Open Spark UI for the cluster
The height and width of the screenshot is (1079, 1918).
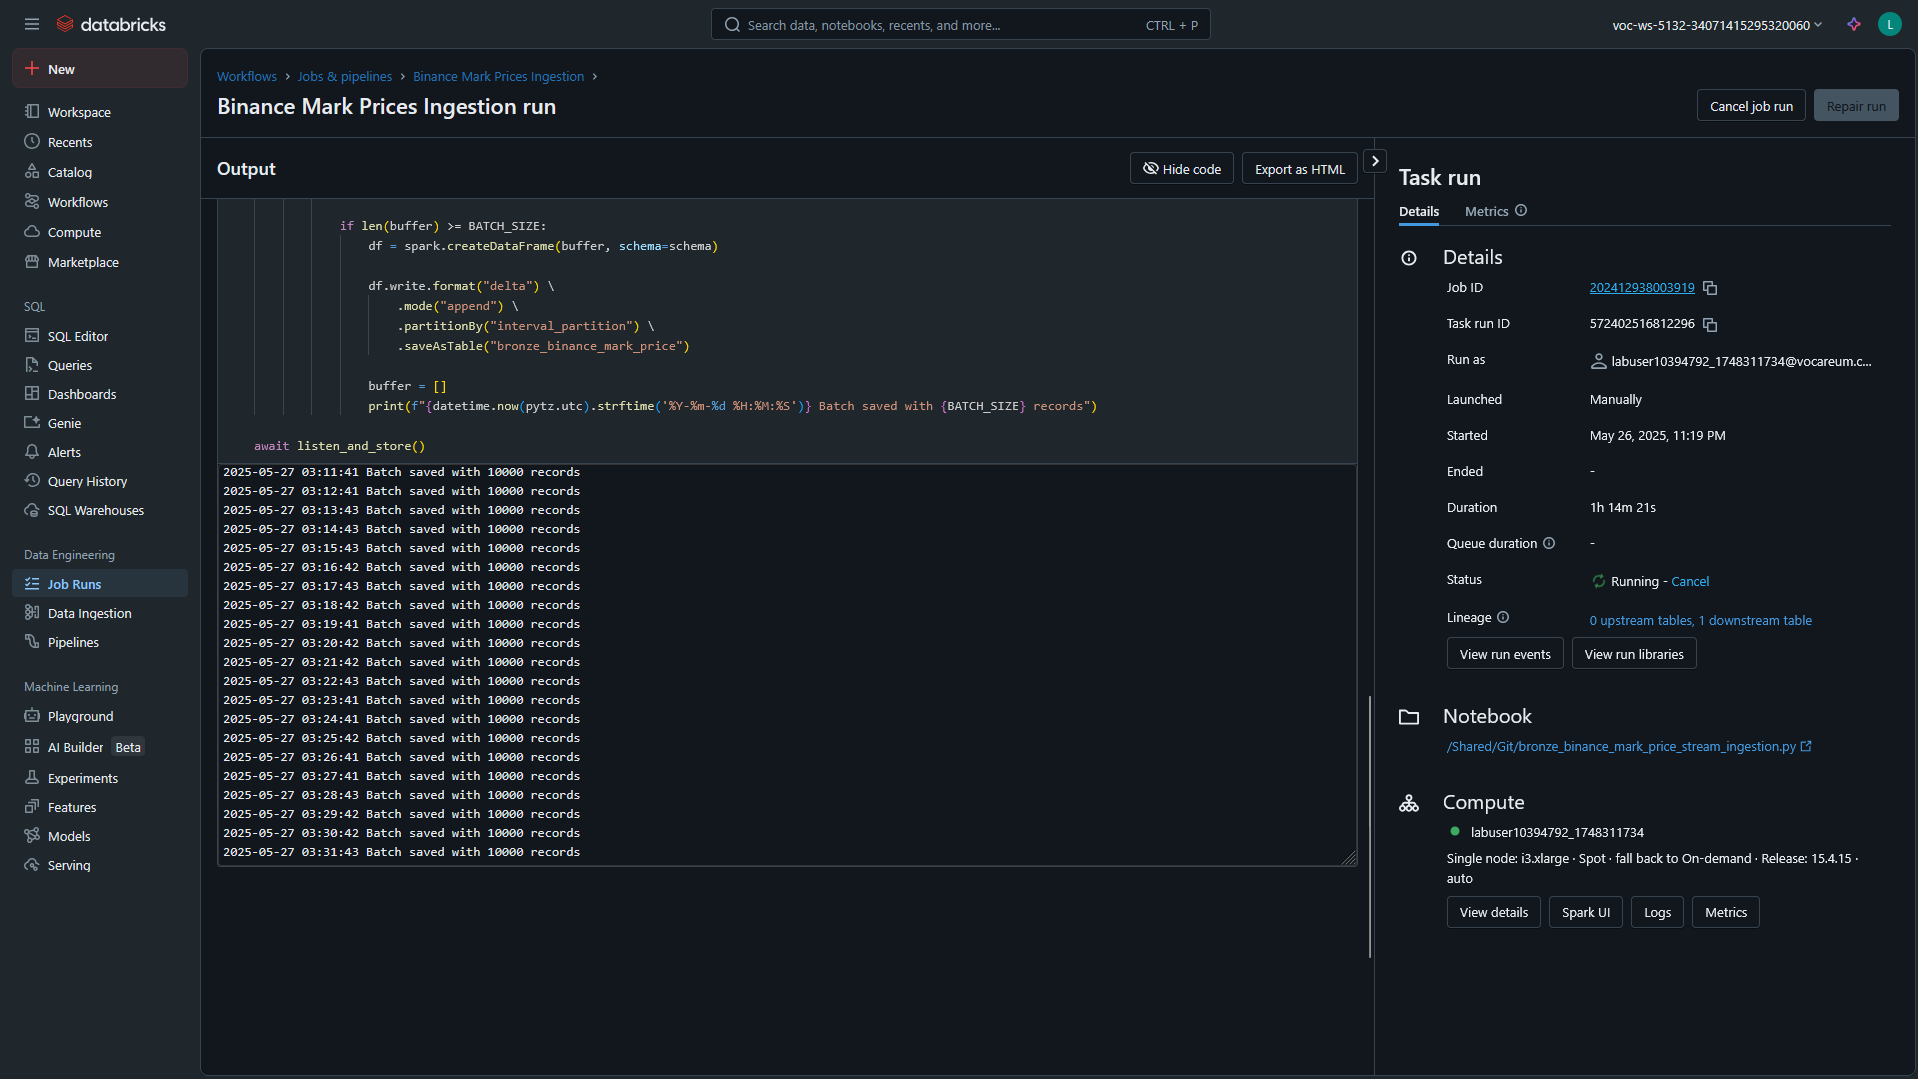click(1585, 912)
